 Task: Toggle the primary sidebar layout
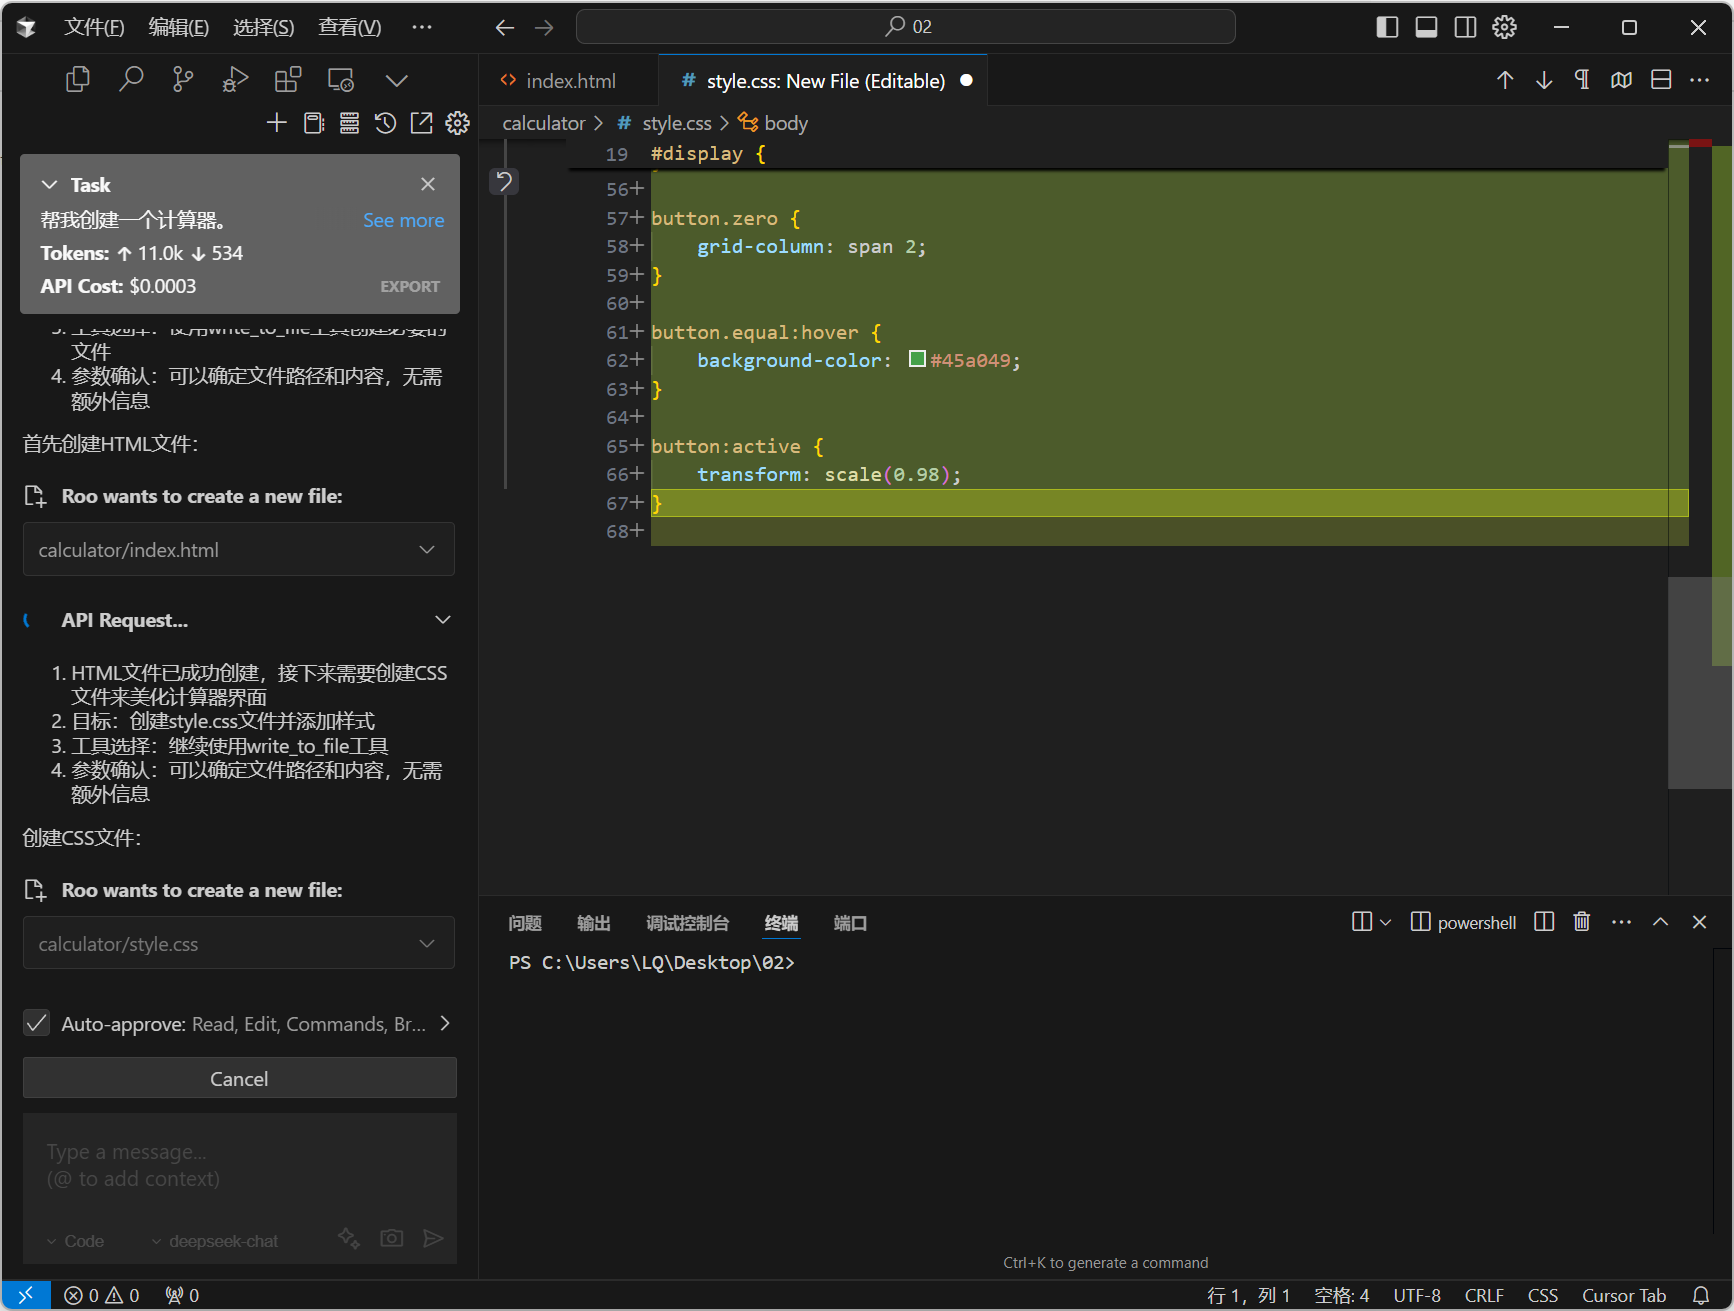click(x=1387, y=27)
